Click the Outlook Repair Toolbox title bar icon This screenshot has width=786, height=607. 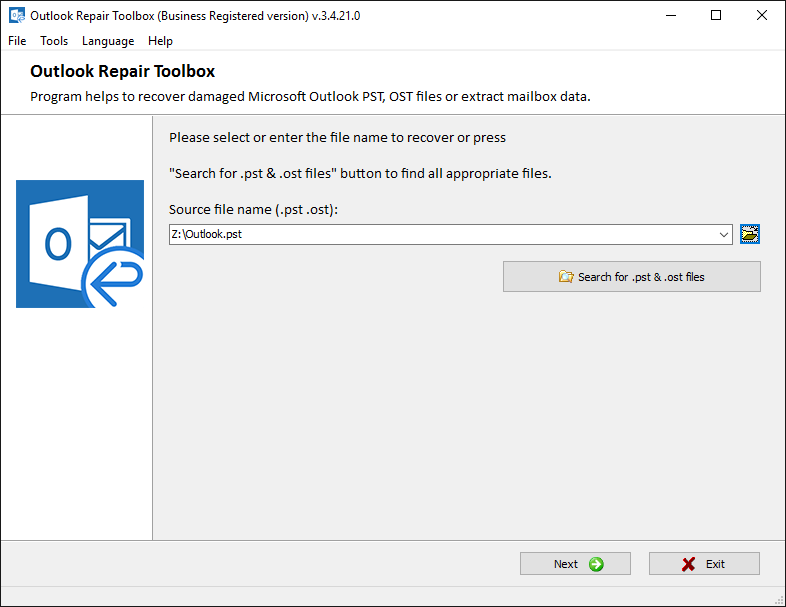(17, 16)
